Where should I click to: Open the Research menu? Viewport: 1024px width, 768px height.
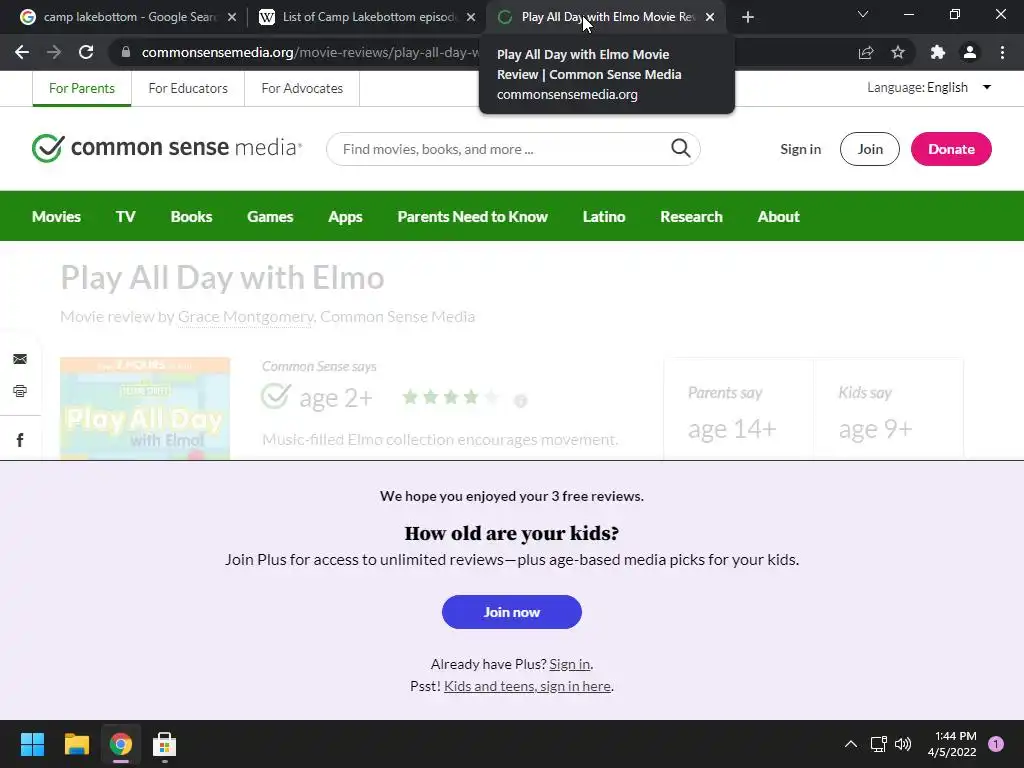[691, 216]
